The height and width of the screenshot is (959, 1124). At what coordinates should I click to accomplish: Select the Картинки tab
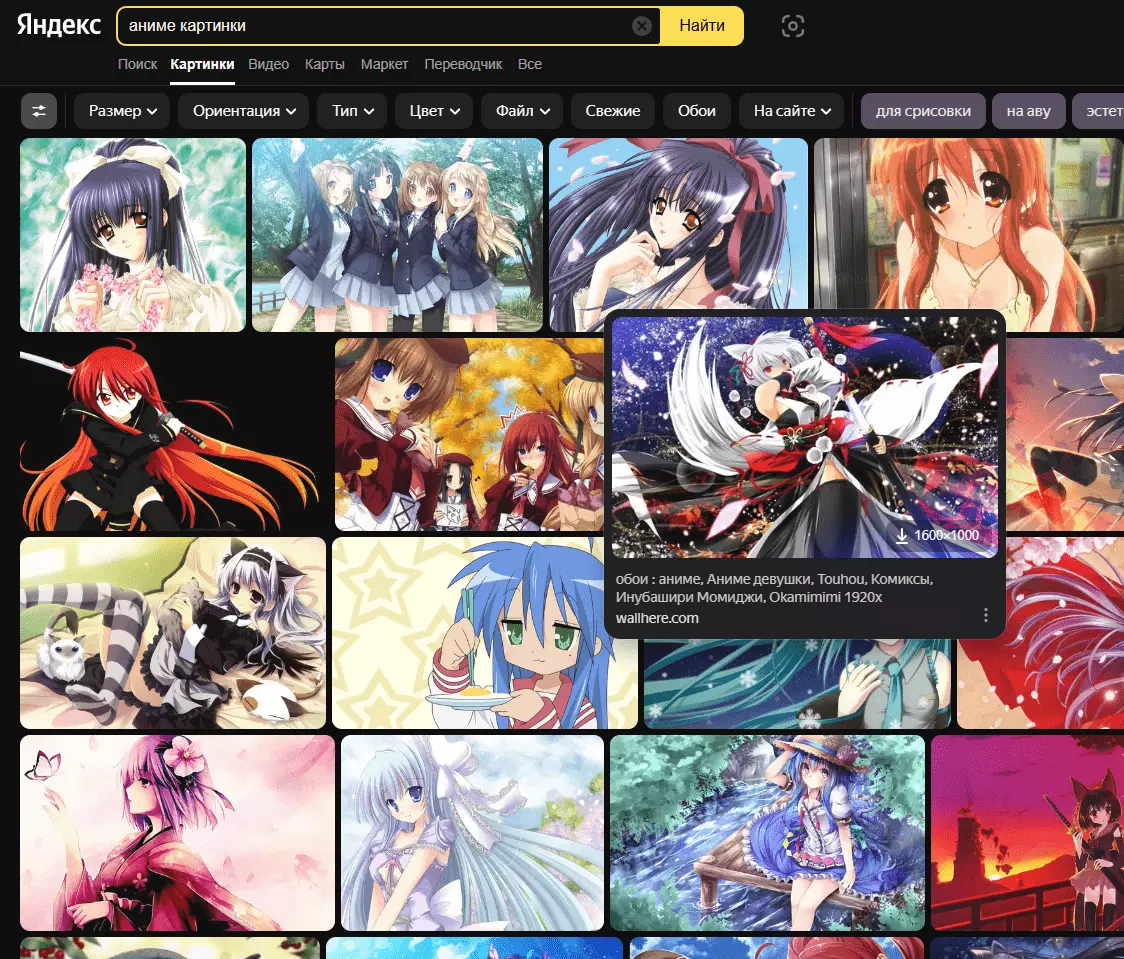point(202,64)
